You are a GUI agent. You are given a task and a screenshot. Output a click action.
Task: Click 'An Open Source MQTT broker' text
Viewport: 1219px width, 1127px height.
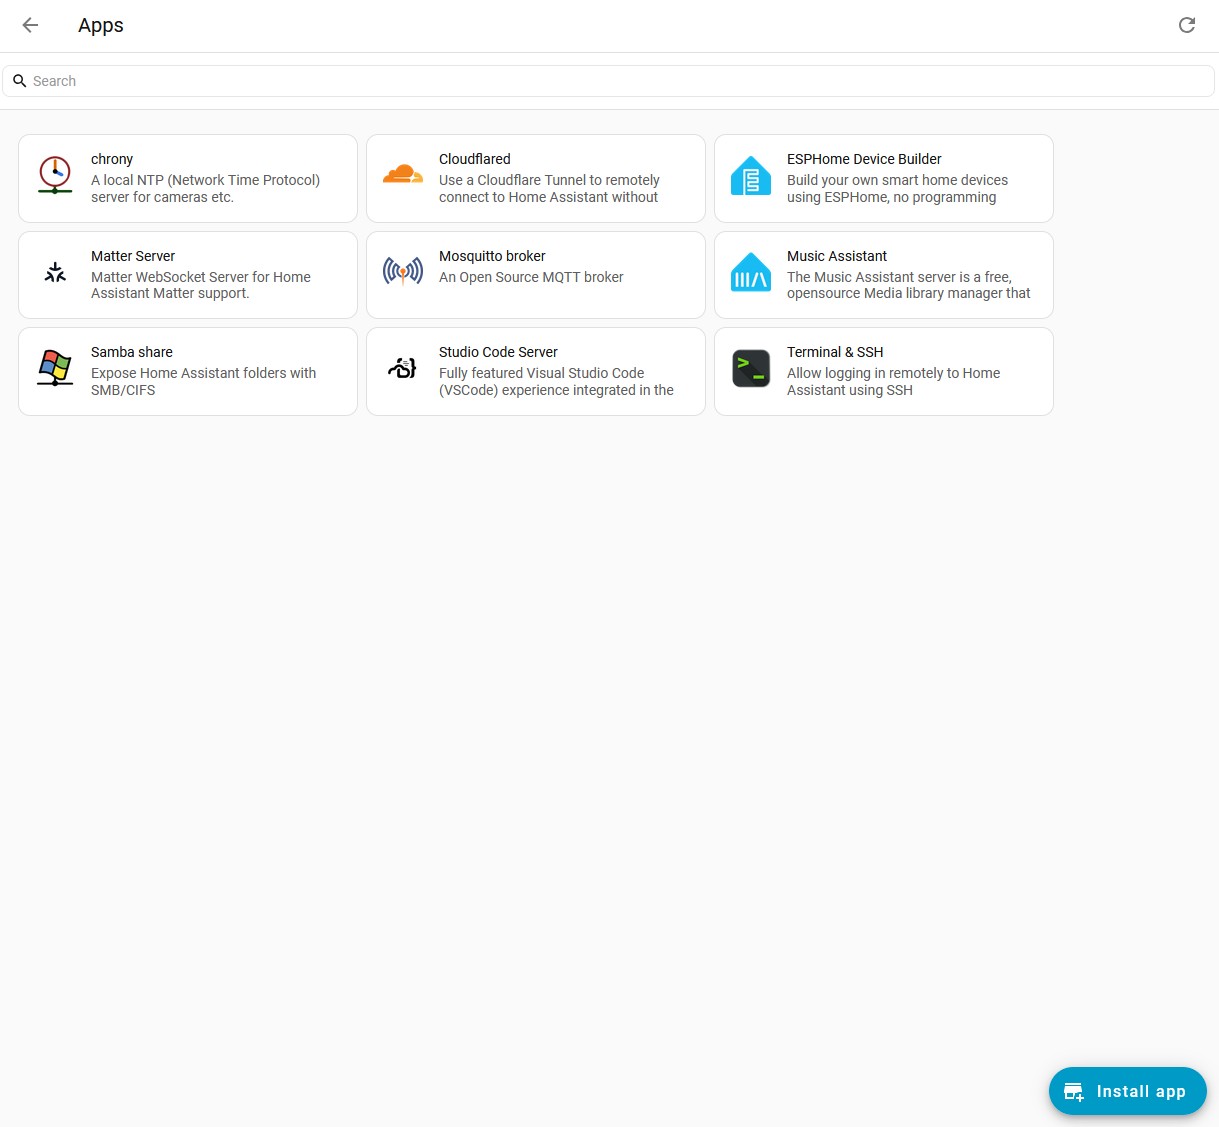[x=531, y=277]
